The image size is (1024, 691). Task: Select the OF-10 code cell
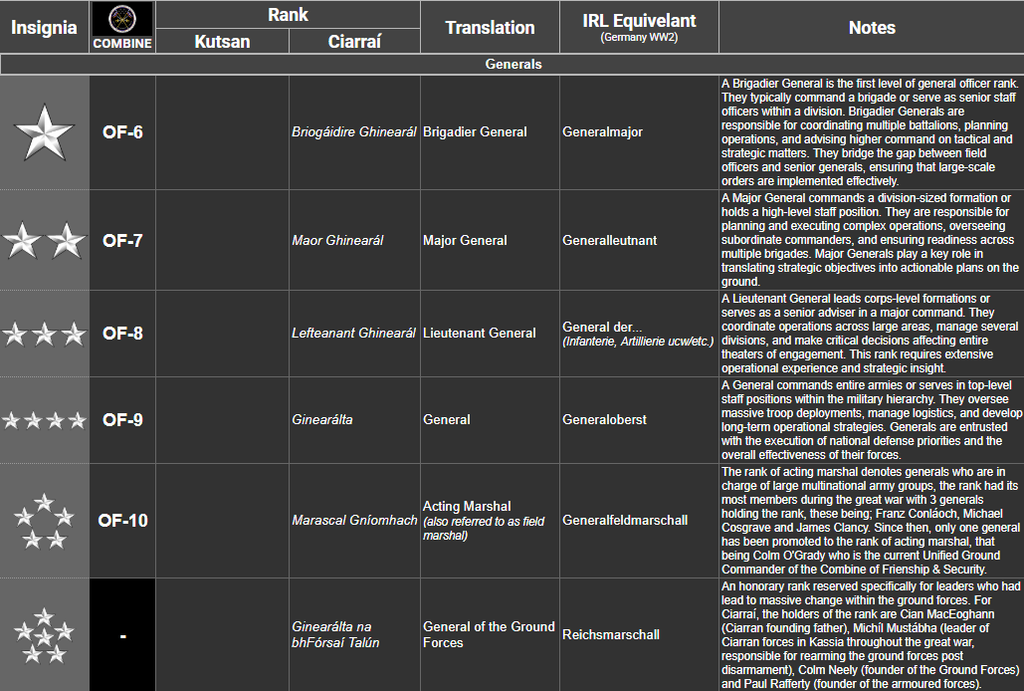[123, 521]
